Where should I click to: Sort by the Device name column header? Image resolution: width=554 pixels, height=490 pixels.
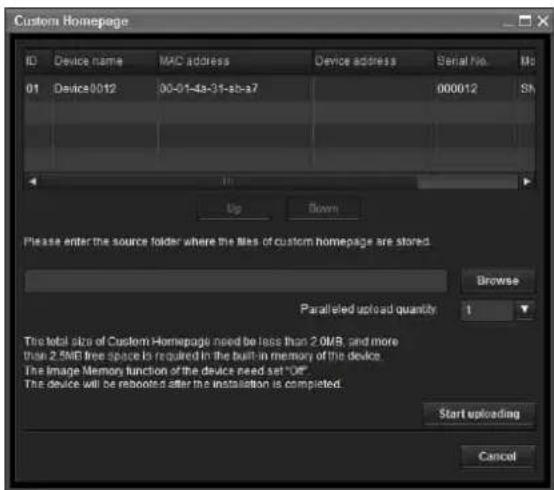click(104, 61)
